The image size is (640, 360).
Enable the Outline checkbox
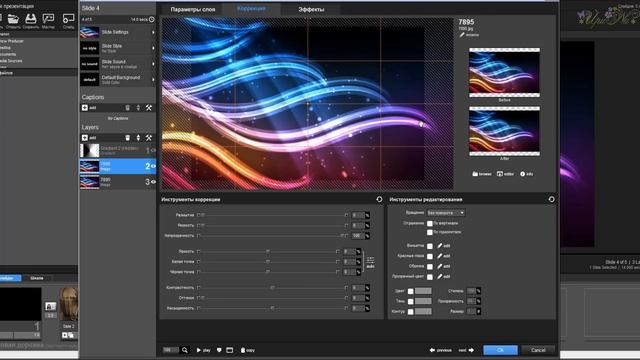point(411,312)
